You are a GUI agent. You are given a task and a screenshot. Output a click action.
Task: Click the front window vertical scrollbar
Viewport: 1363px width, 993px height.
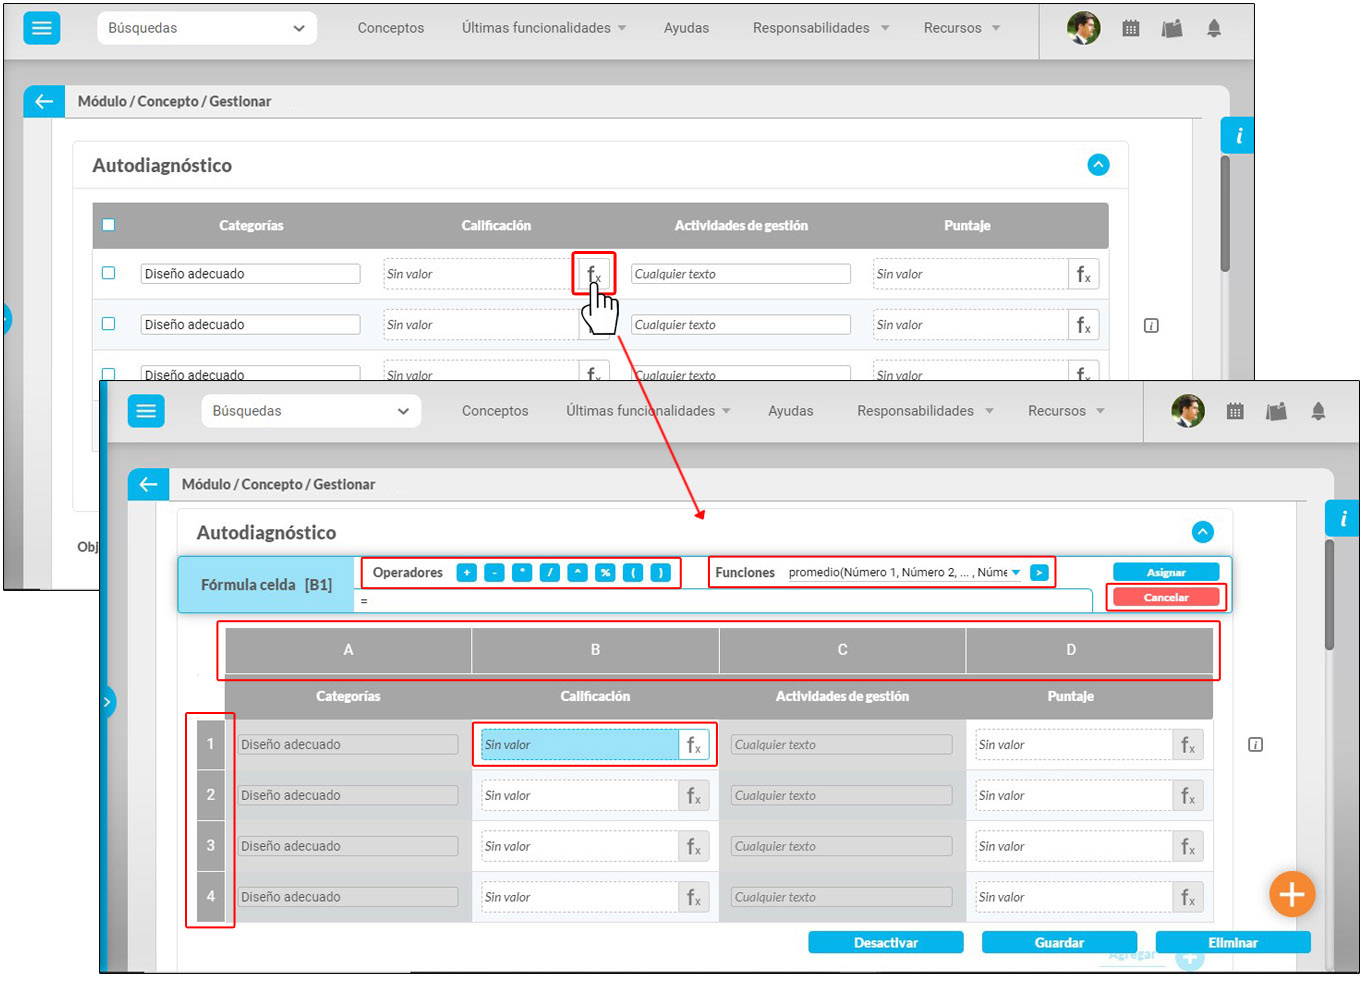click(1329, 595)
